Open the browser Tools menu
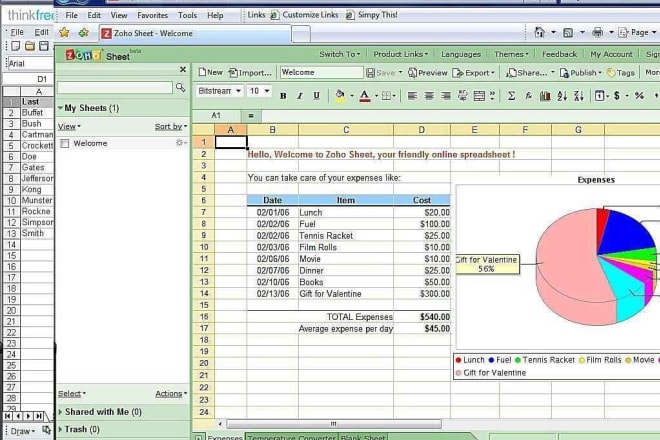660x440 pixels. (x=187, y=15)
